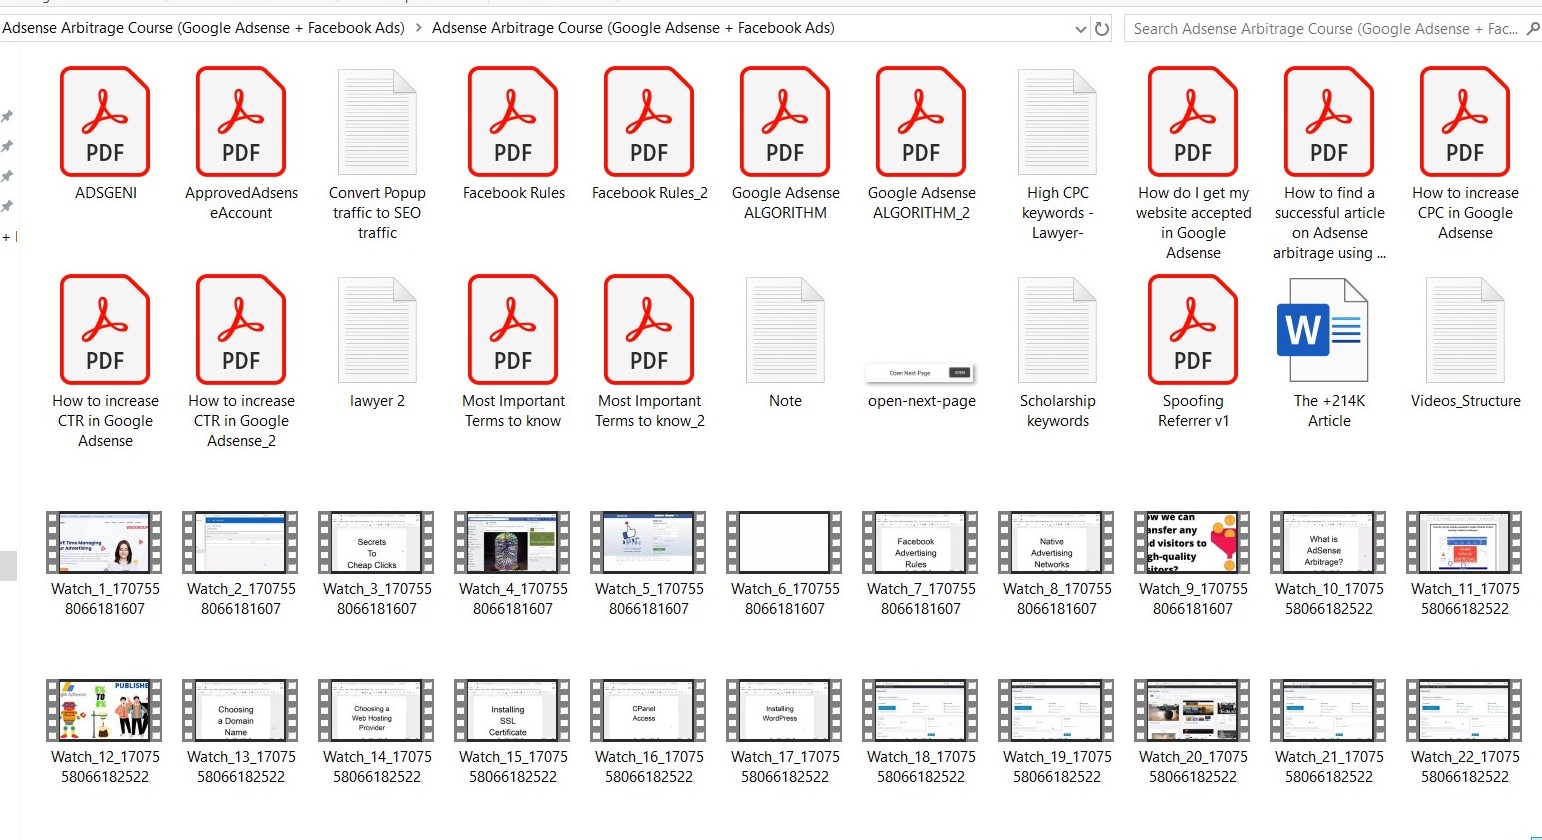Expand the address bar history dropdown
The width and height of the screenshot is (1542, 840).
1080,29
